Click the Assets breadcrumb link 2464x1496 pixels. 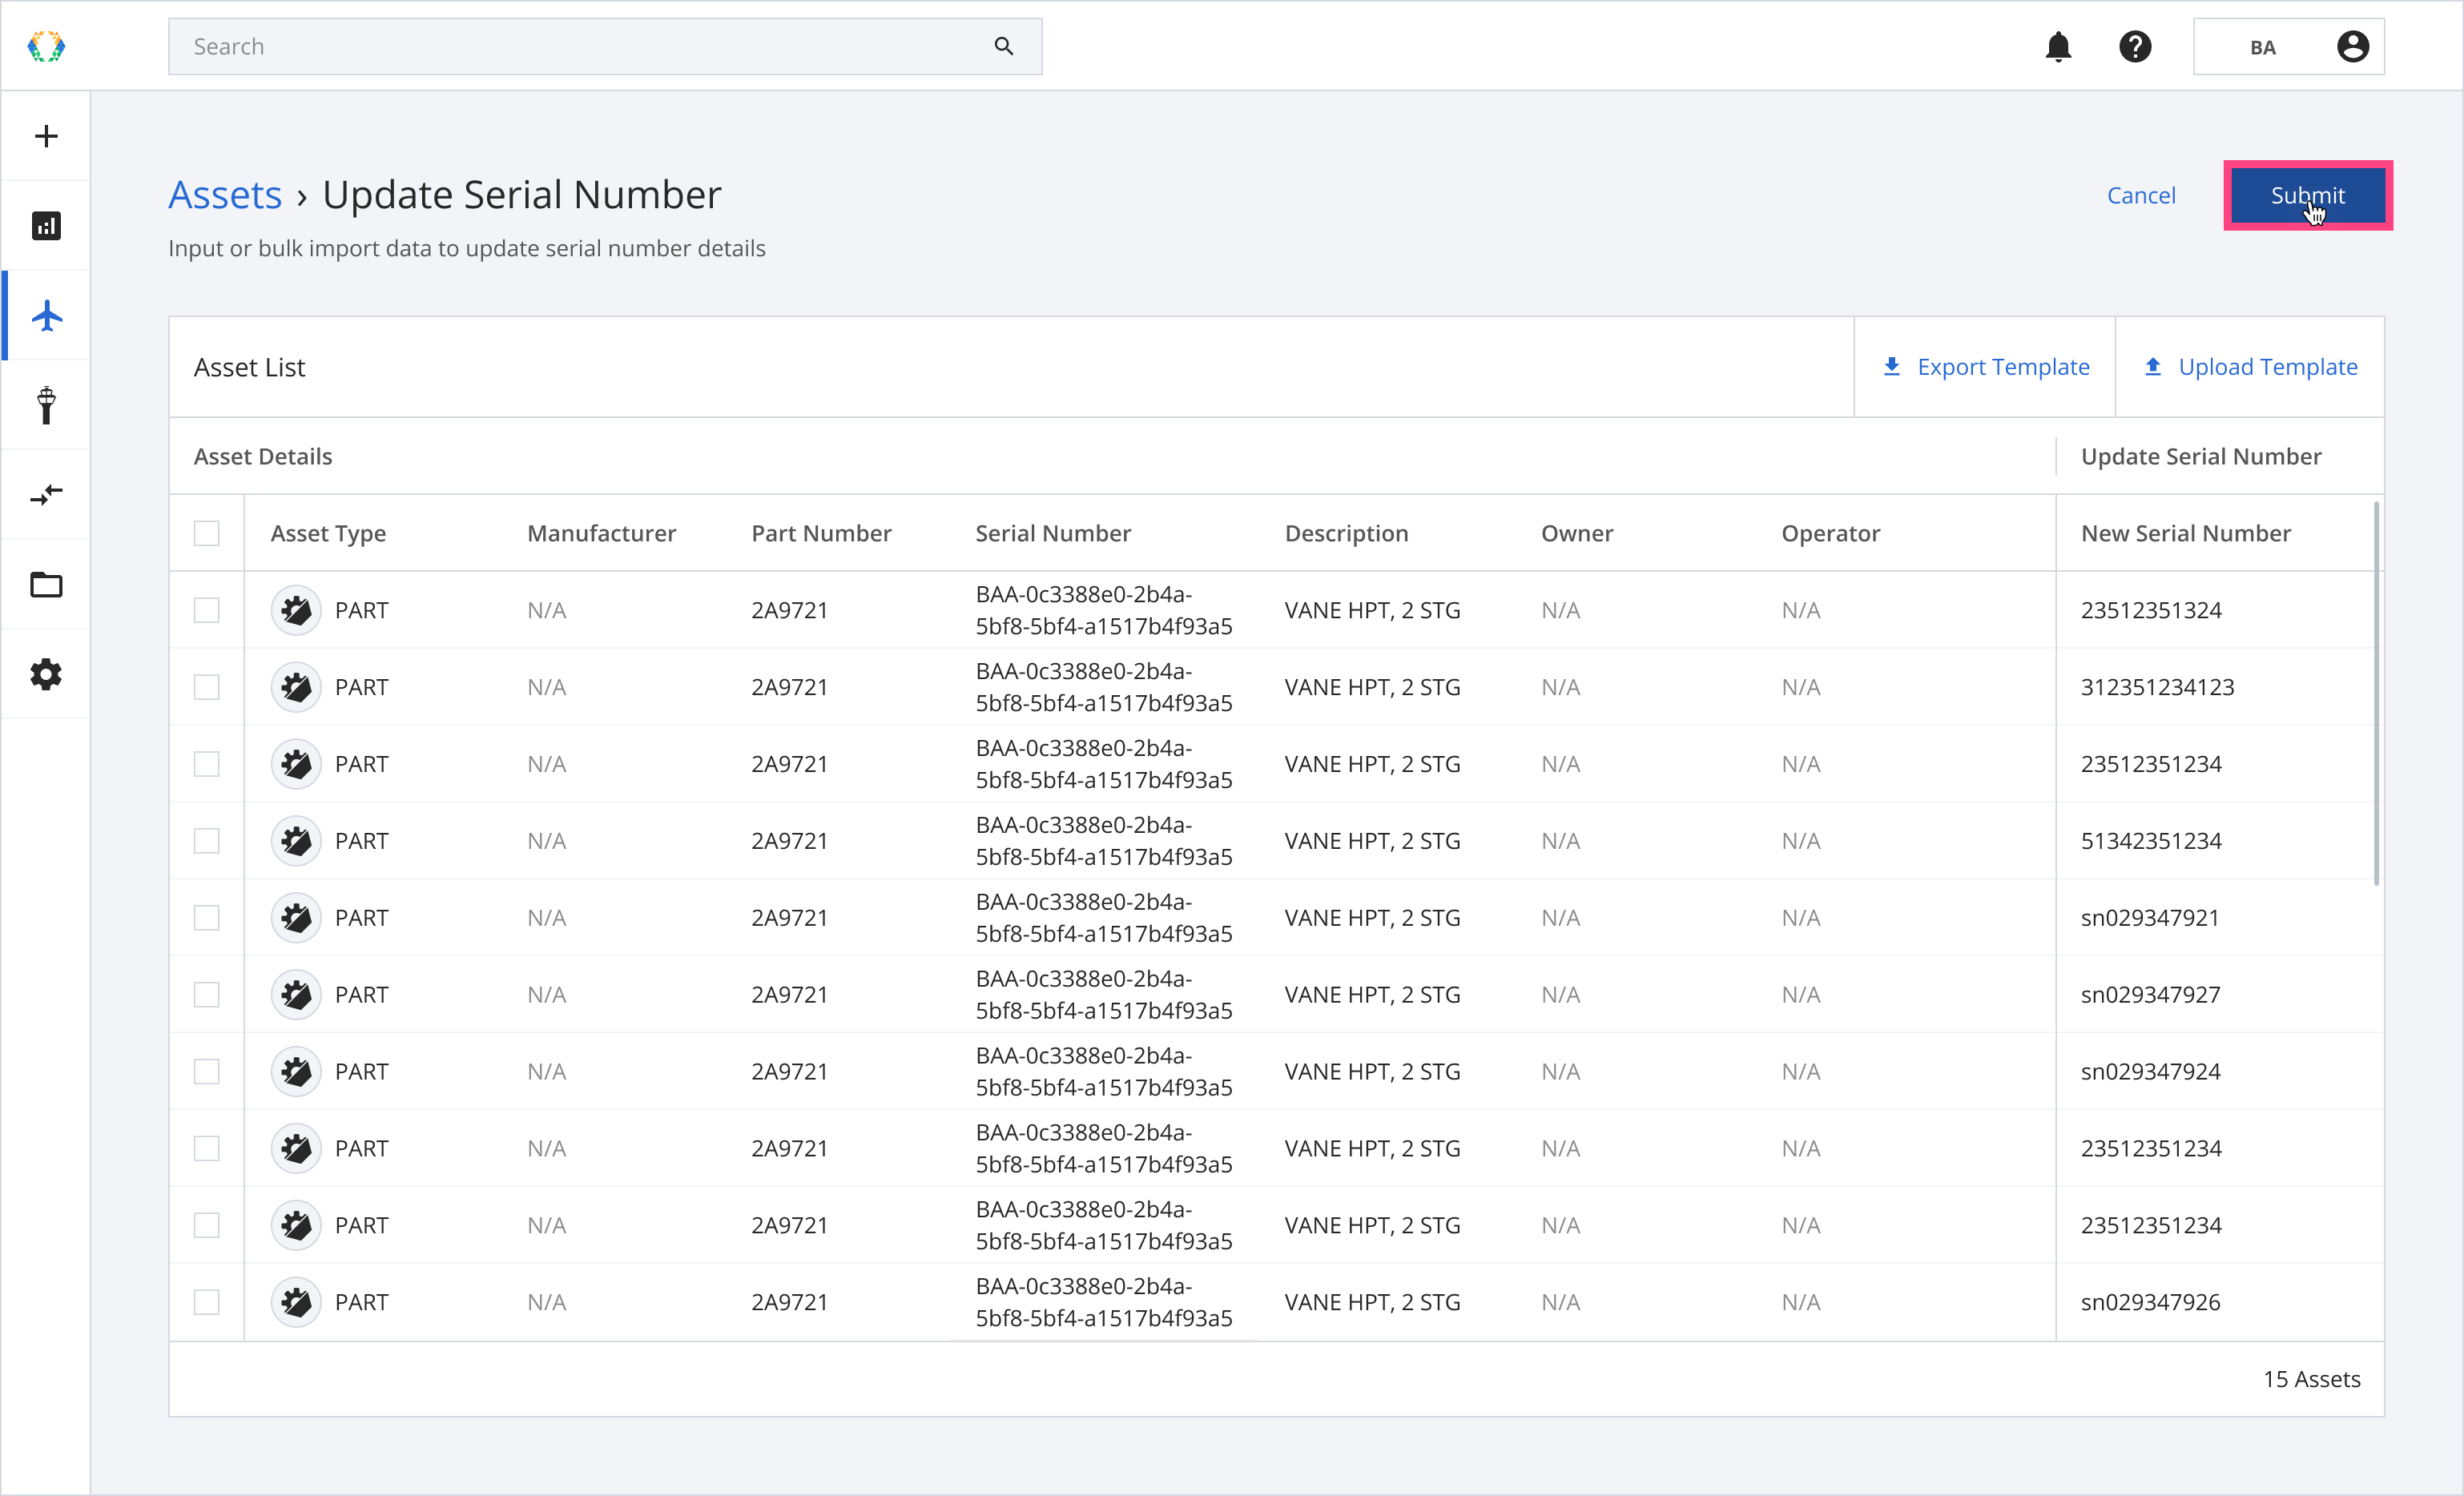click(x=223, y=194)
